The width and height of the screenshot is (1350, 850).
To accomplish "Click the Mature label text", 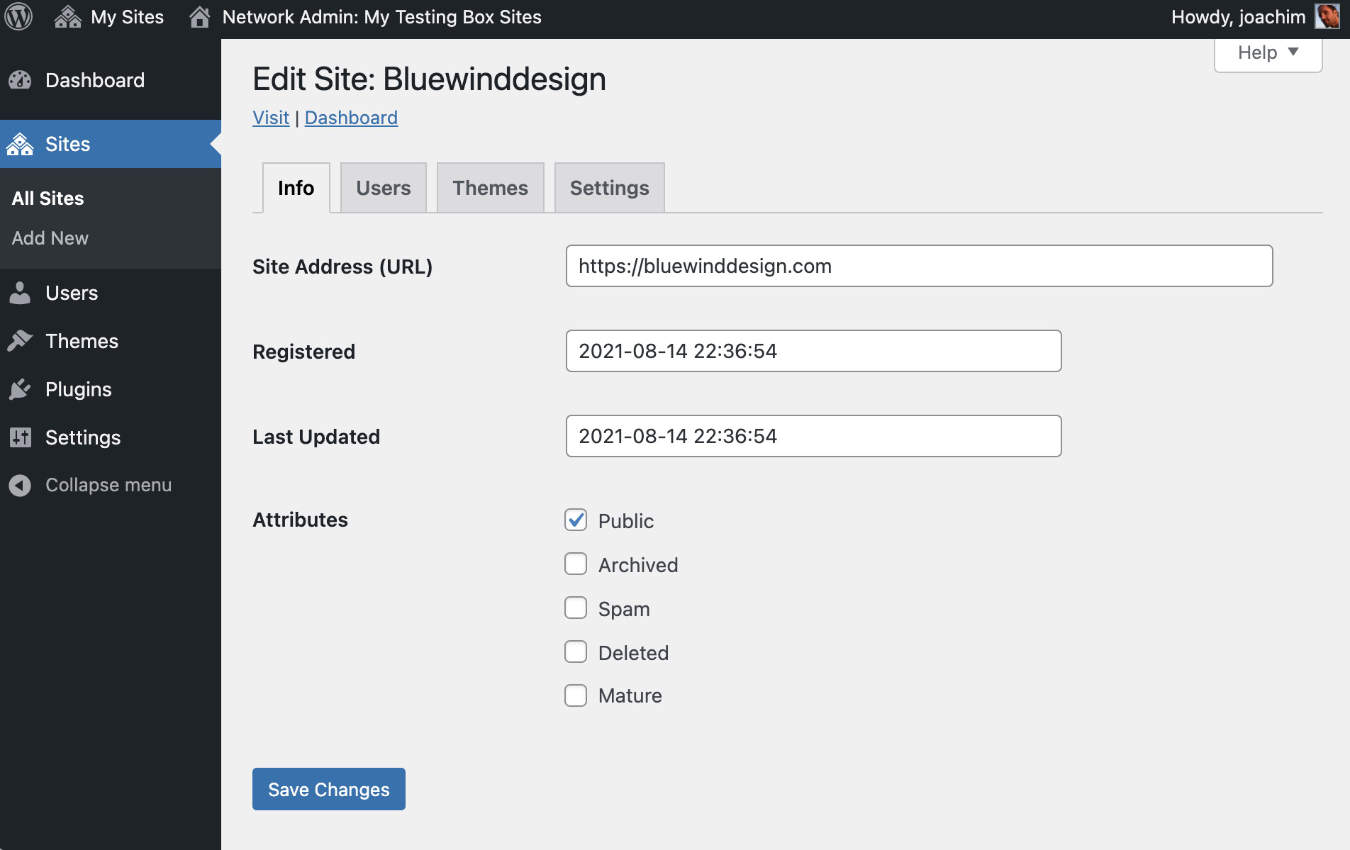I will pos(630,696).
